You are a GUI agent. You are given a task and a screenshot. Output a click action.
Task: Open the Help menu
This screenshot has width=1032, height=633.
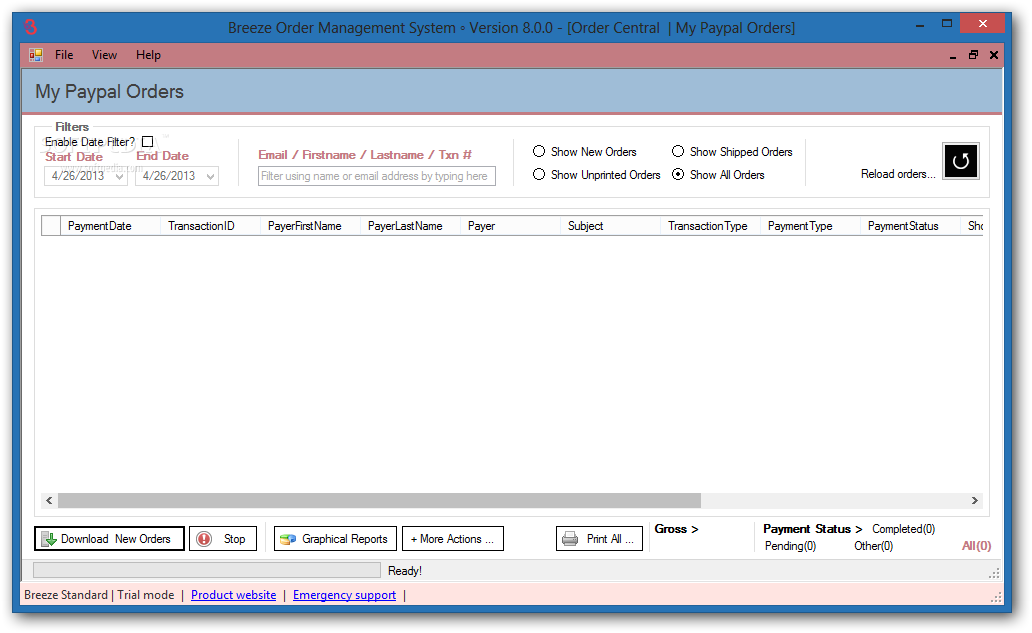pos(148,55)
